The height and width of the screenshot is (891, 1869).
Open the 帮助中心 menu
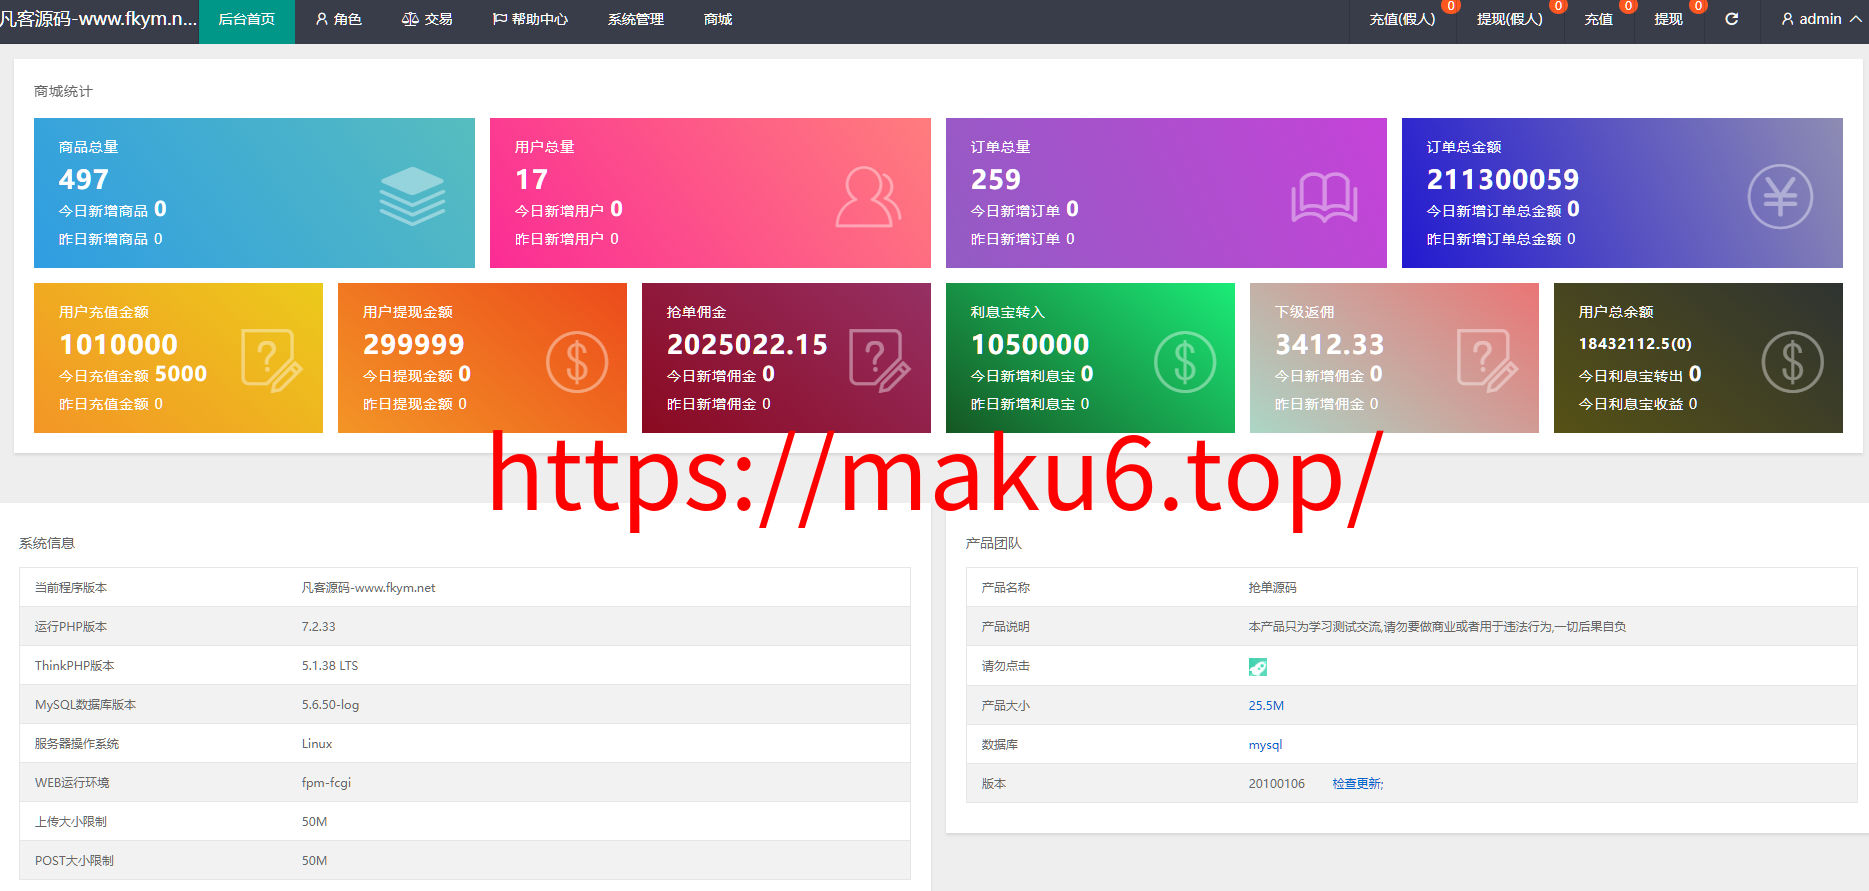click(530, 19)
